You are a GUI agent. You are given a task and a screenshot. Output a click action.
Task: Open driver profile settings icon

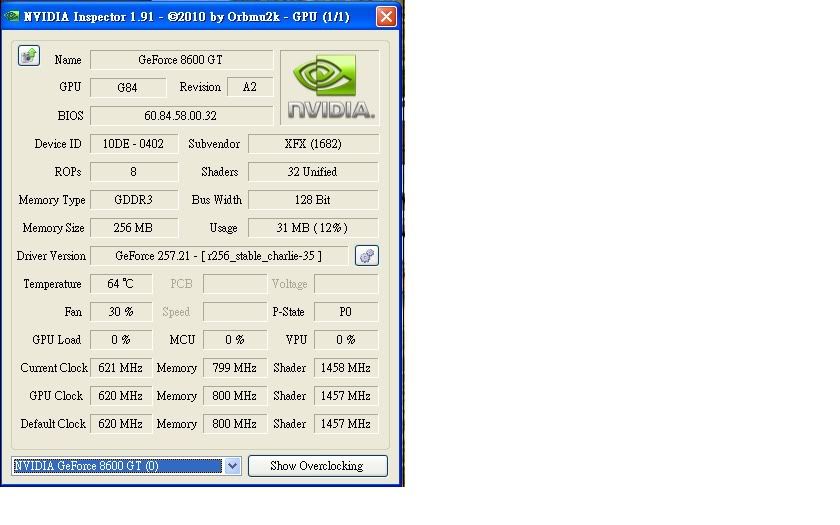(x=366, y=256)
